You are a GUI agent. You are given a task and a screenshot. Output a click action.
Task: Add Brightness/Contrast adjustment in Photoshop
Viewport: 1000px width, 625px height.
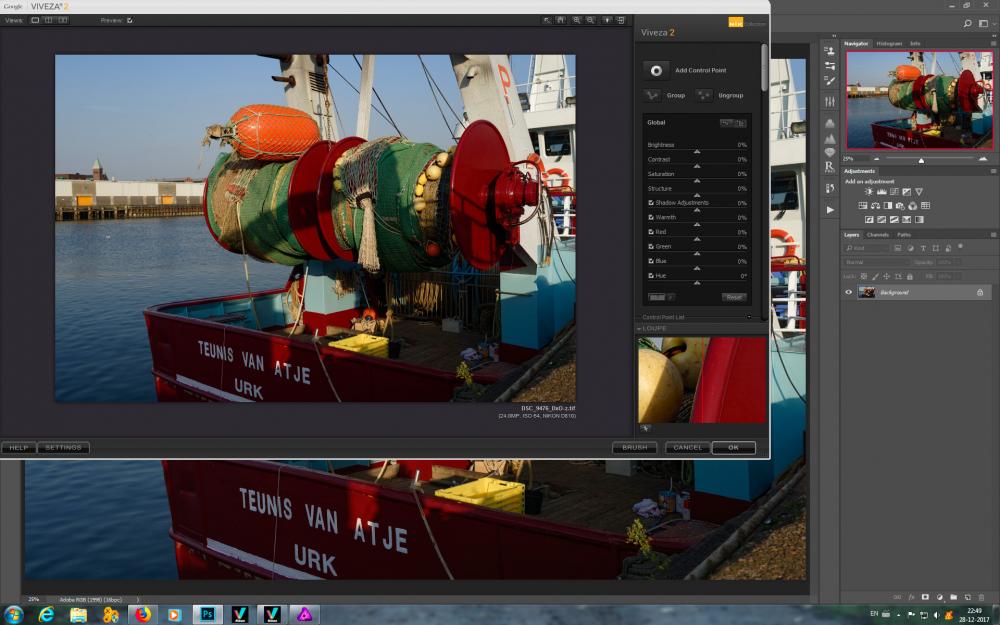tap(869, 191)
